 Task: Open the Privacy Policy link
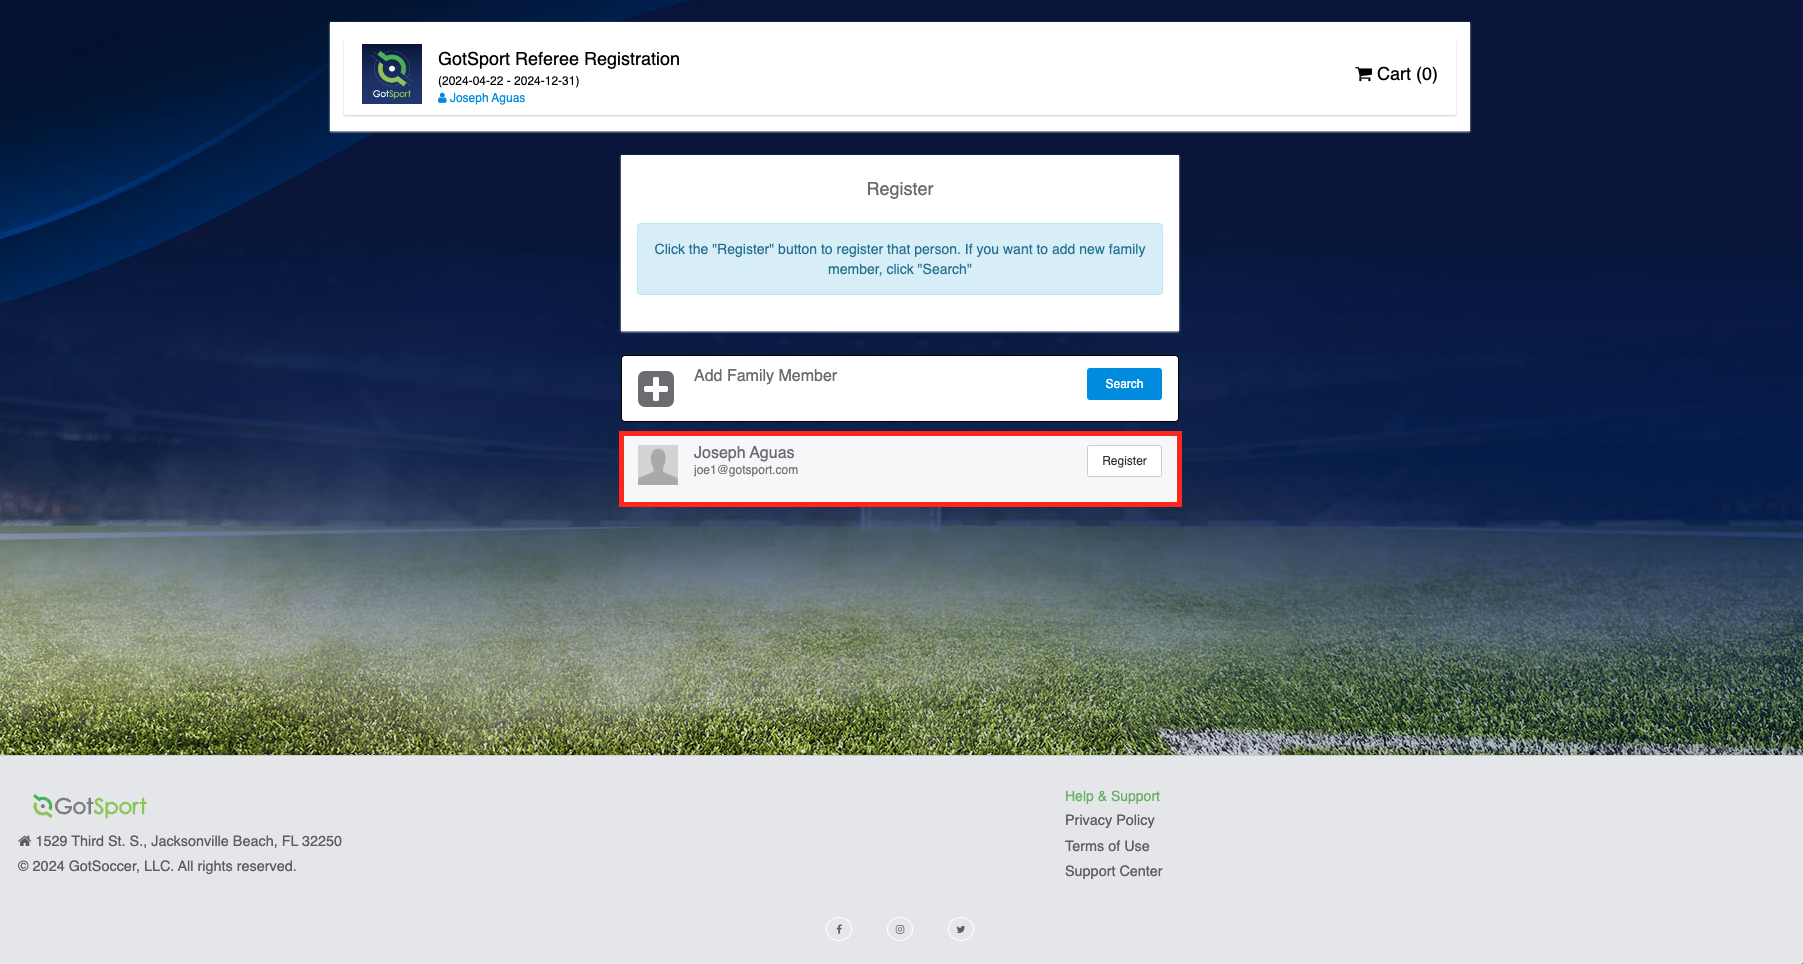click(1109, 820)
